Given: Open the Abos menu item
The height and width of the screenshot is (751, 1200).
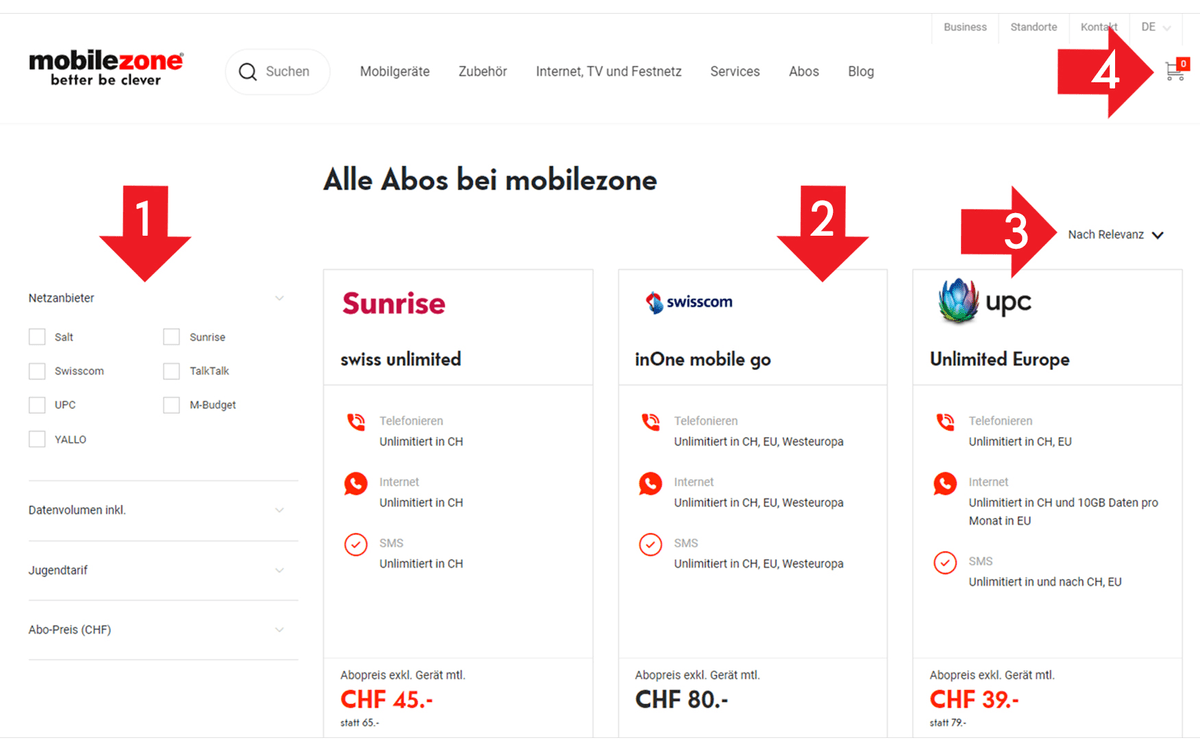Looking at the screenshot, I should 804,71.
